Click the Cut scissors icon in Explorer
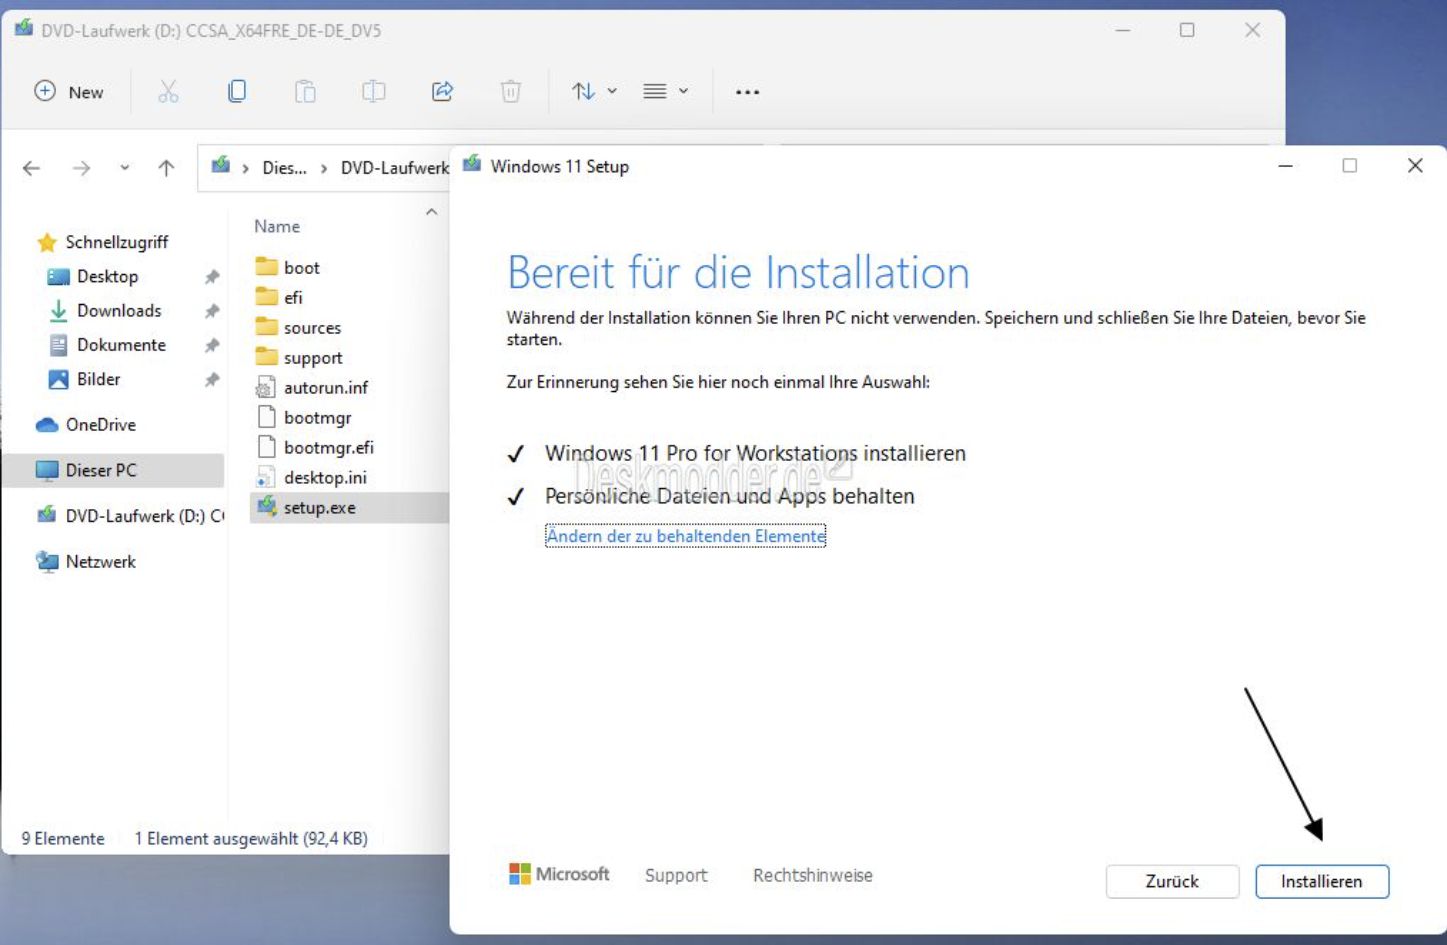This screenshot has width=1447, height=945. point(168,91)
